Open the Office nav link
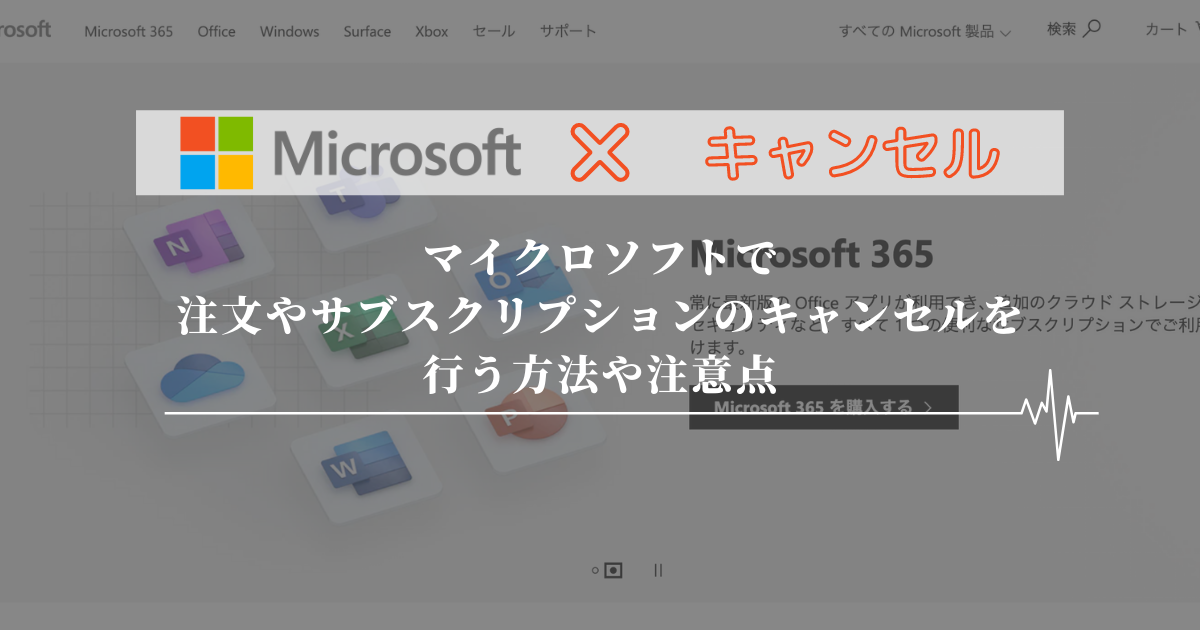The image size is (1200, 630). pos(216,31)
